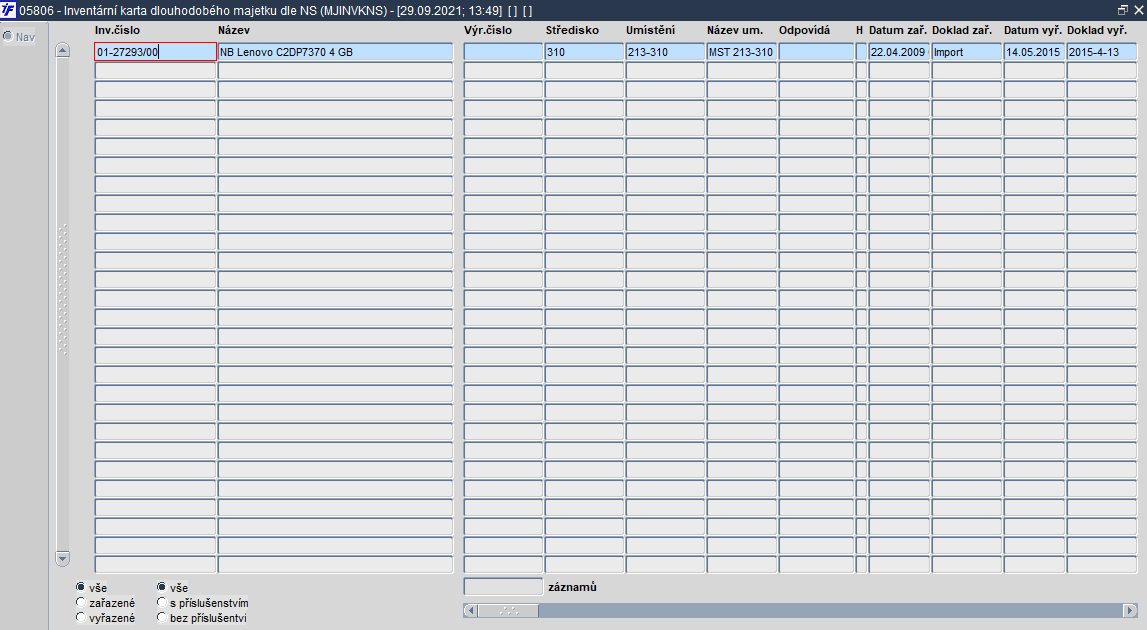The width and height of the screenshot is (1147, 630).
Task: Click the 'Inv.číslo' column header
Action: point(117,30)
